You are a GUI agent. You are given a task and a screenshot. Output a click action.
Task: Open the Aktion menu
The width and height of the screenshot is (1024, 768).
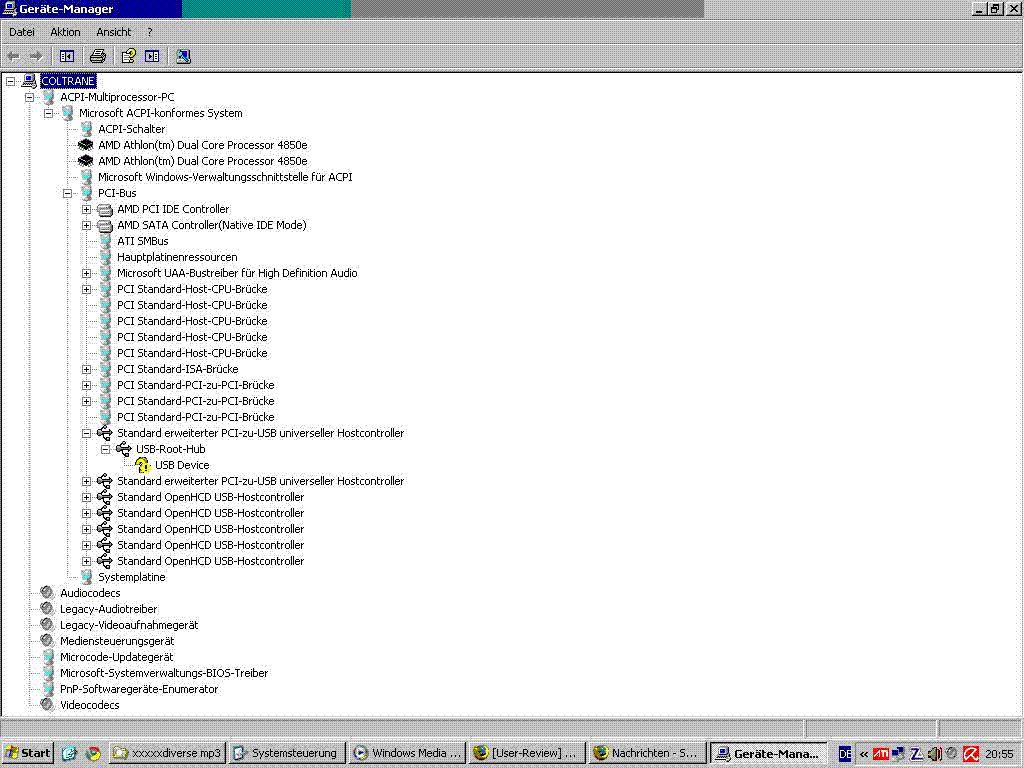65,32
